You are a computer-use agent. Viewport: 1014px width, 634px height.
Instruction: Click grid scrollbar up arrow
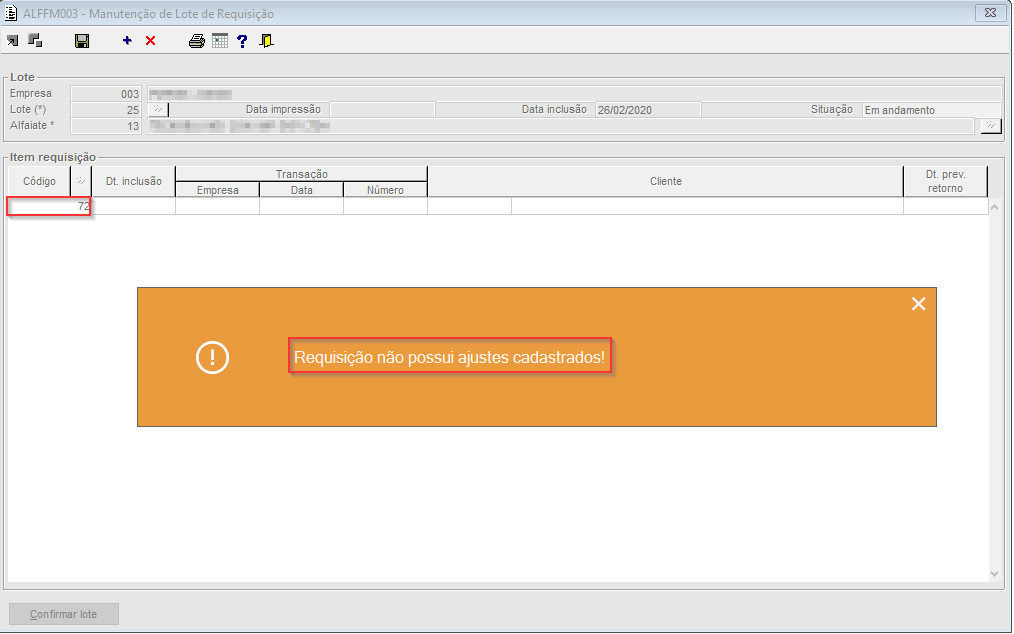click(995, 207)
